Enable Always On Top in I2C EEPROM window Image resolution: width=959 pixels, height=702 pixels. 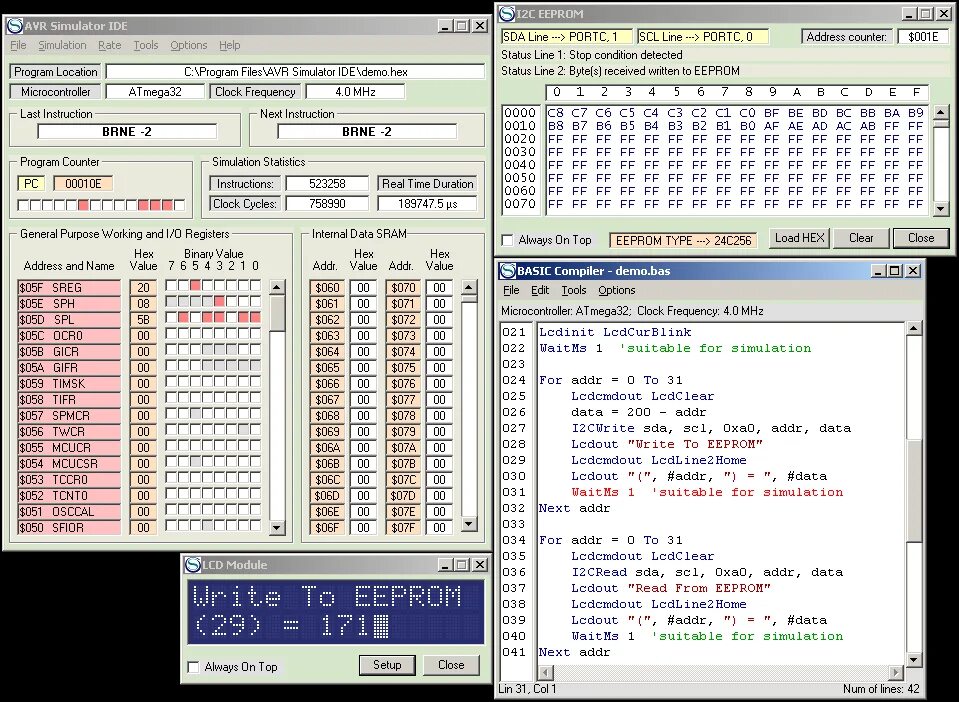click(508, 240)
